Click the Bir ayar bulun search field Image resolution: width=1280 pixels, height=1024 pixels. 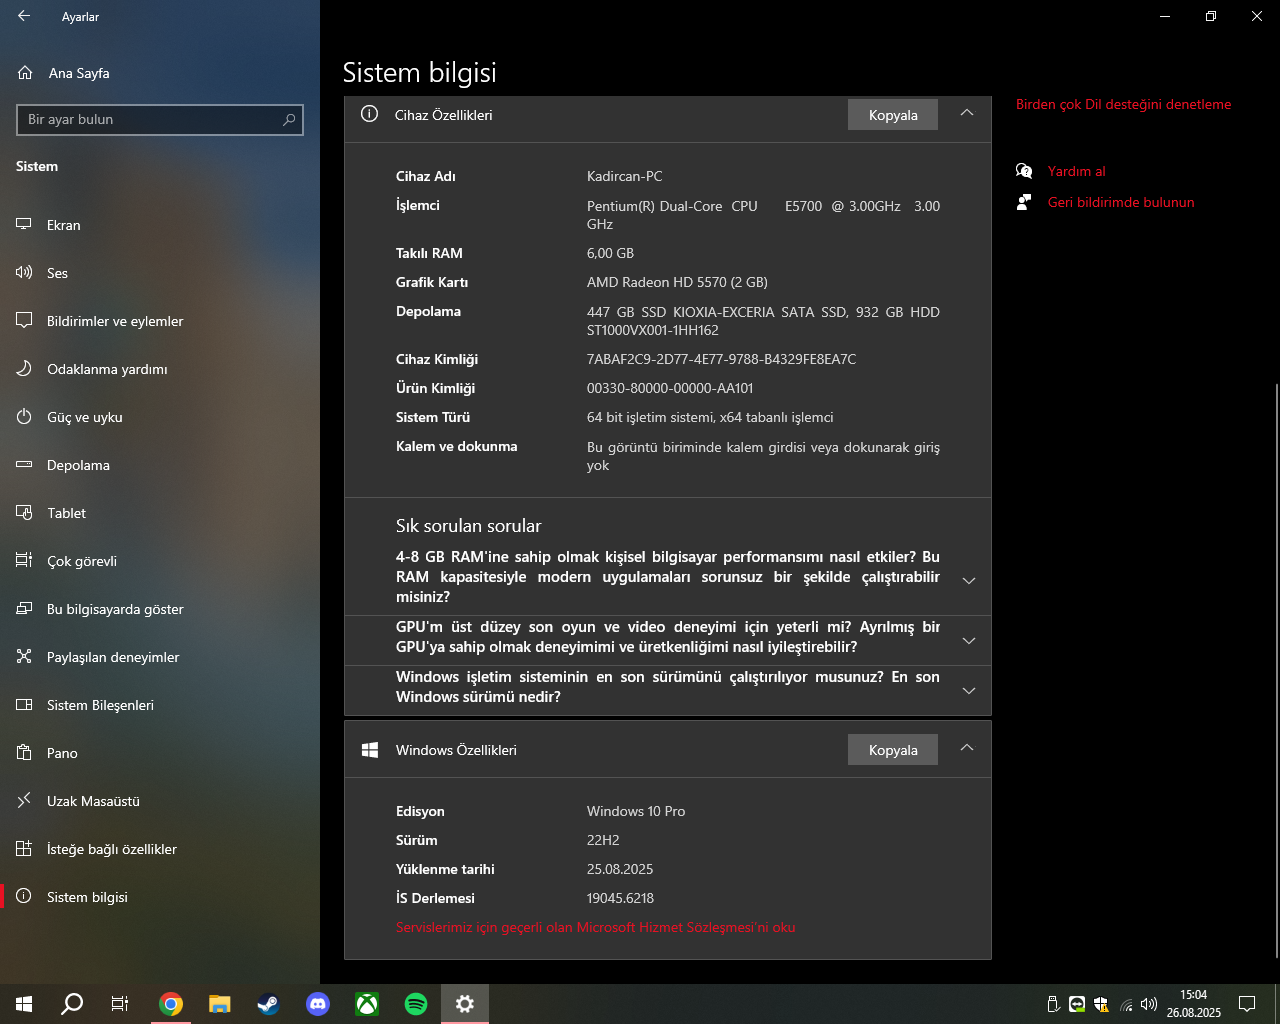click(160, 119)
